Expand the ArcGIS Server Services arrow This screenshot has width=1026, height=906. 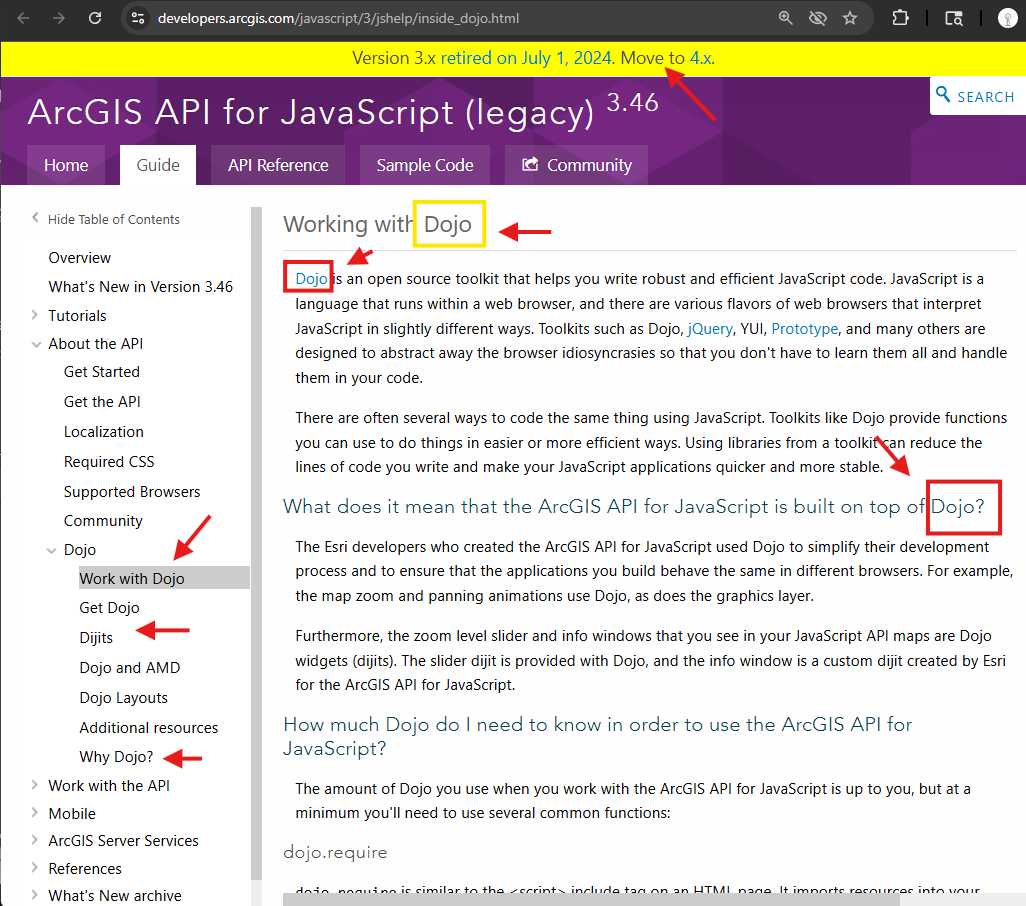click(35, 839)
